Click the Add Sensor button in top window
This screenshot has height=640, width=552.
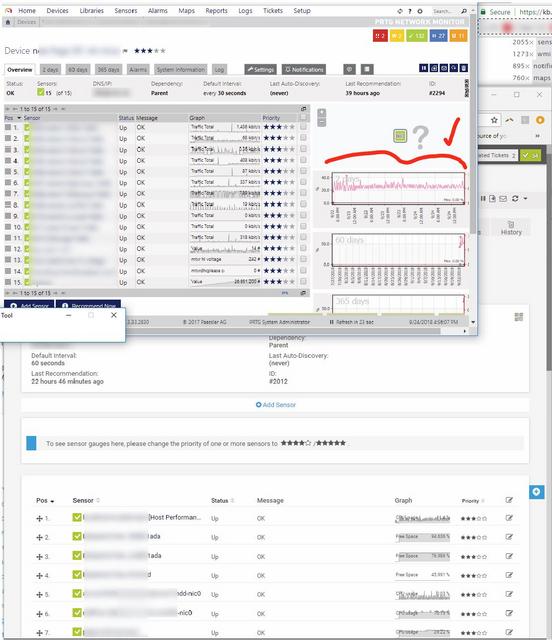point(29,306)
